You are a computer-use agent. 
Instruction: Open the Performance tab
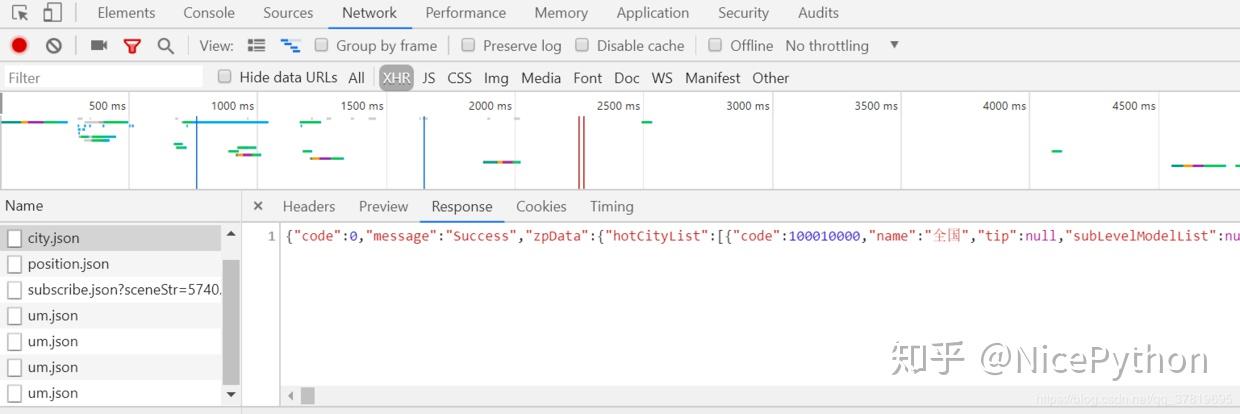coord(465,13)
